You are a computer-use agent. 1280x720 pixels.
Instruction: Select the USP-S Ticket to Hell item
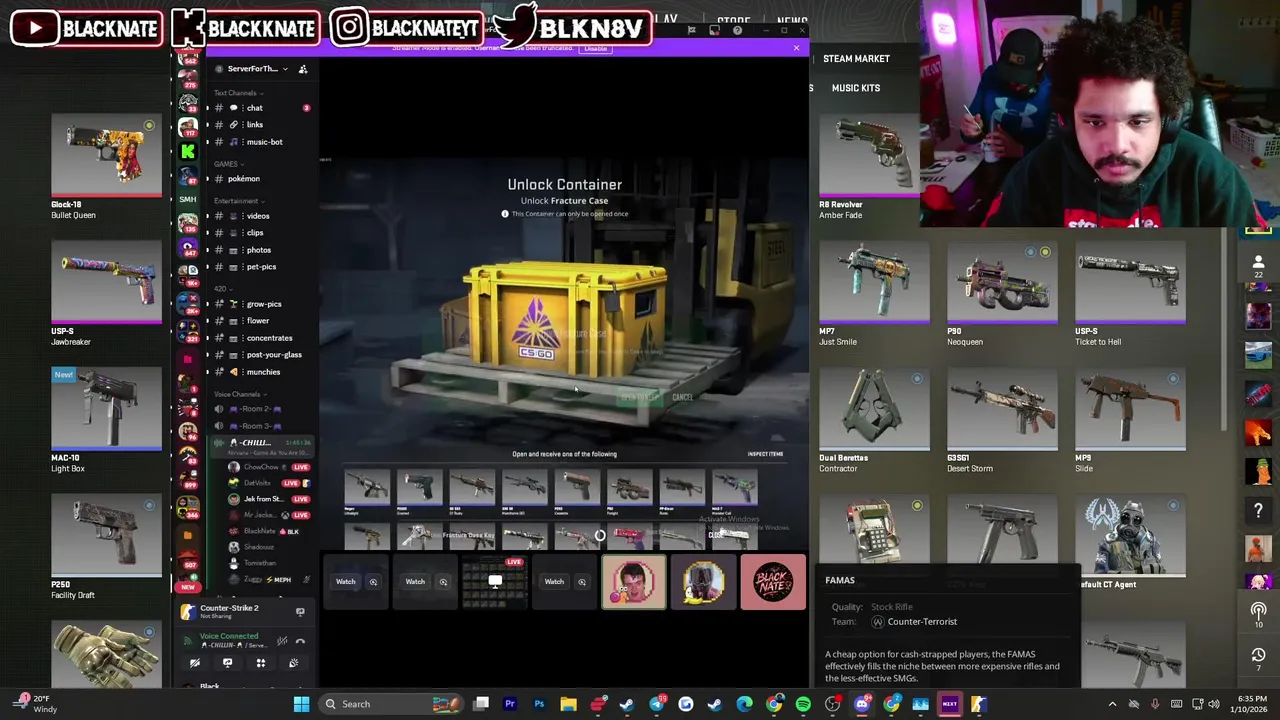tap(1130, 293)
